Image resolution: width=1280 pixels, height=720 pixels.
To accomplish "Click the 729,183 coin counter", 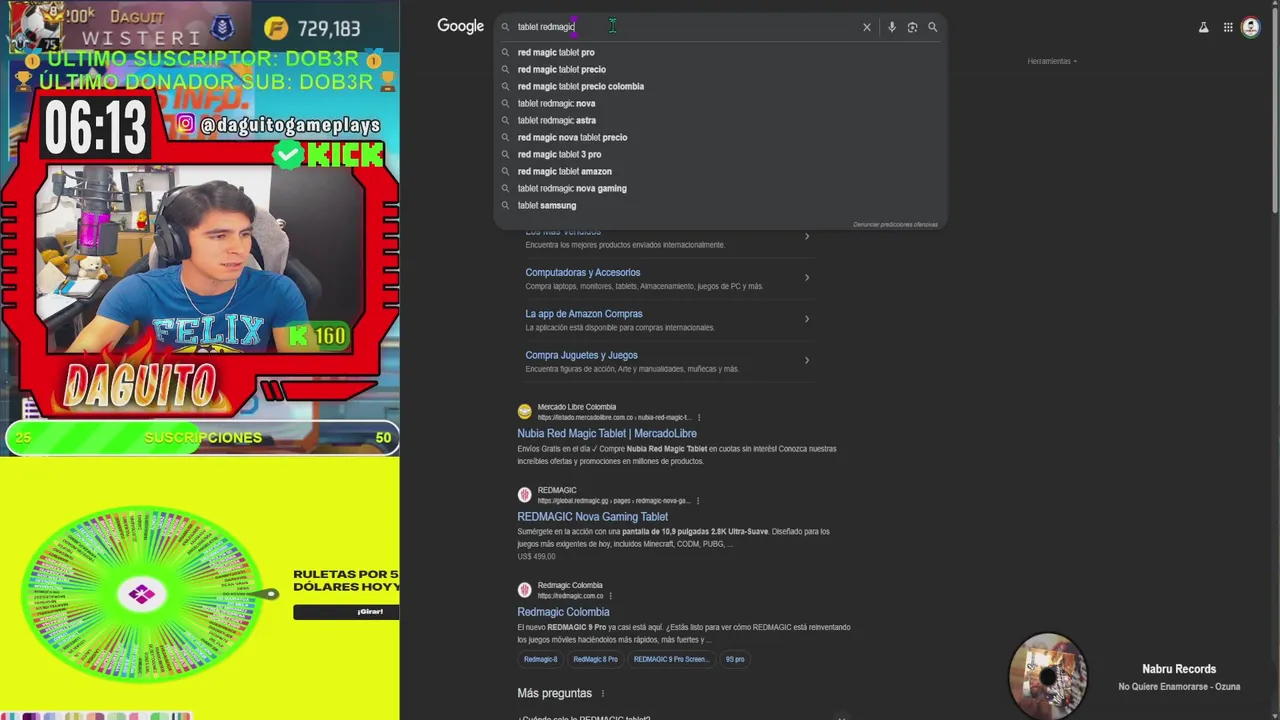I will [328, 29].
